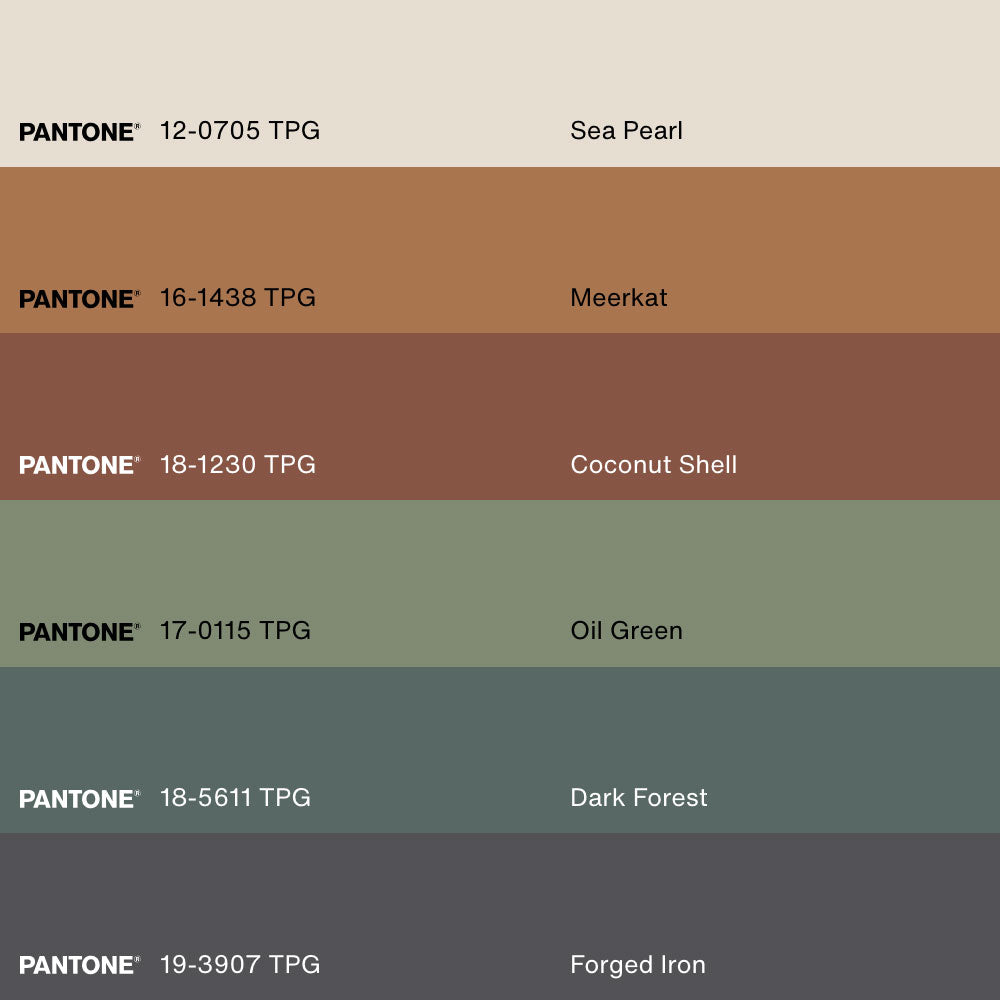Select the Coconut Shell name label
The height and width of the screenshot is (1000, 1000).
[x=653, y=465]
